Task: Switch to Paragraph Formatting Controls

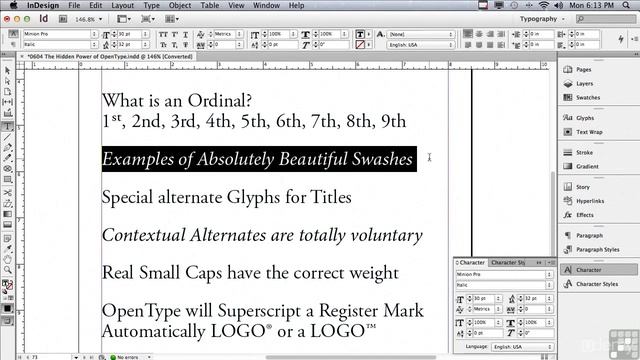Action: [x=13, y=44]
